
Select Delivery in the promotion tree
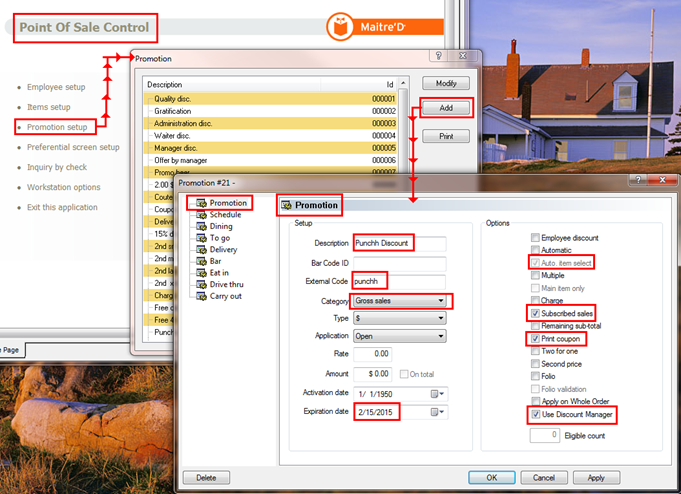(223, 249)
